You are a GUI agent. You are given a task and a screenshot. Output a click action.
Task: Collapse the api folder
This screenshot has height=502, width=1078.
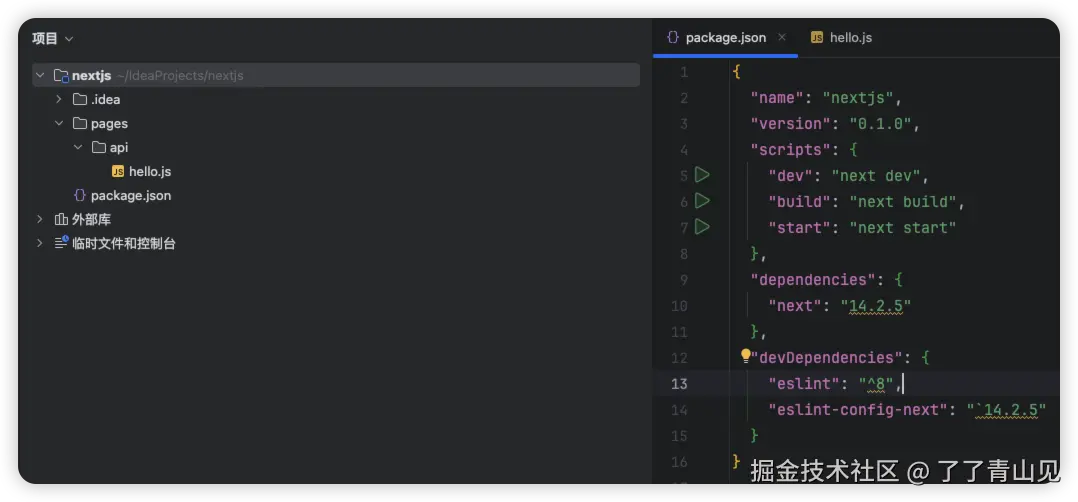click(x=78, y=148)
